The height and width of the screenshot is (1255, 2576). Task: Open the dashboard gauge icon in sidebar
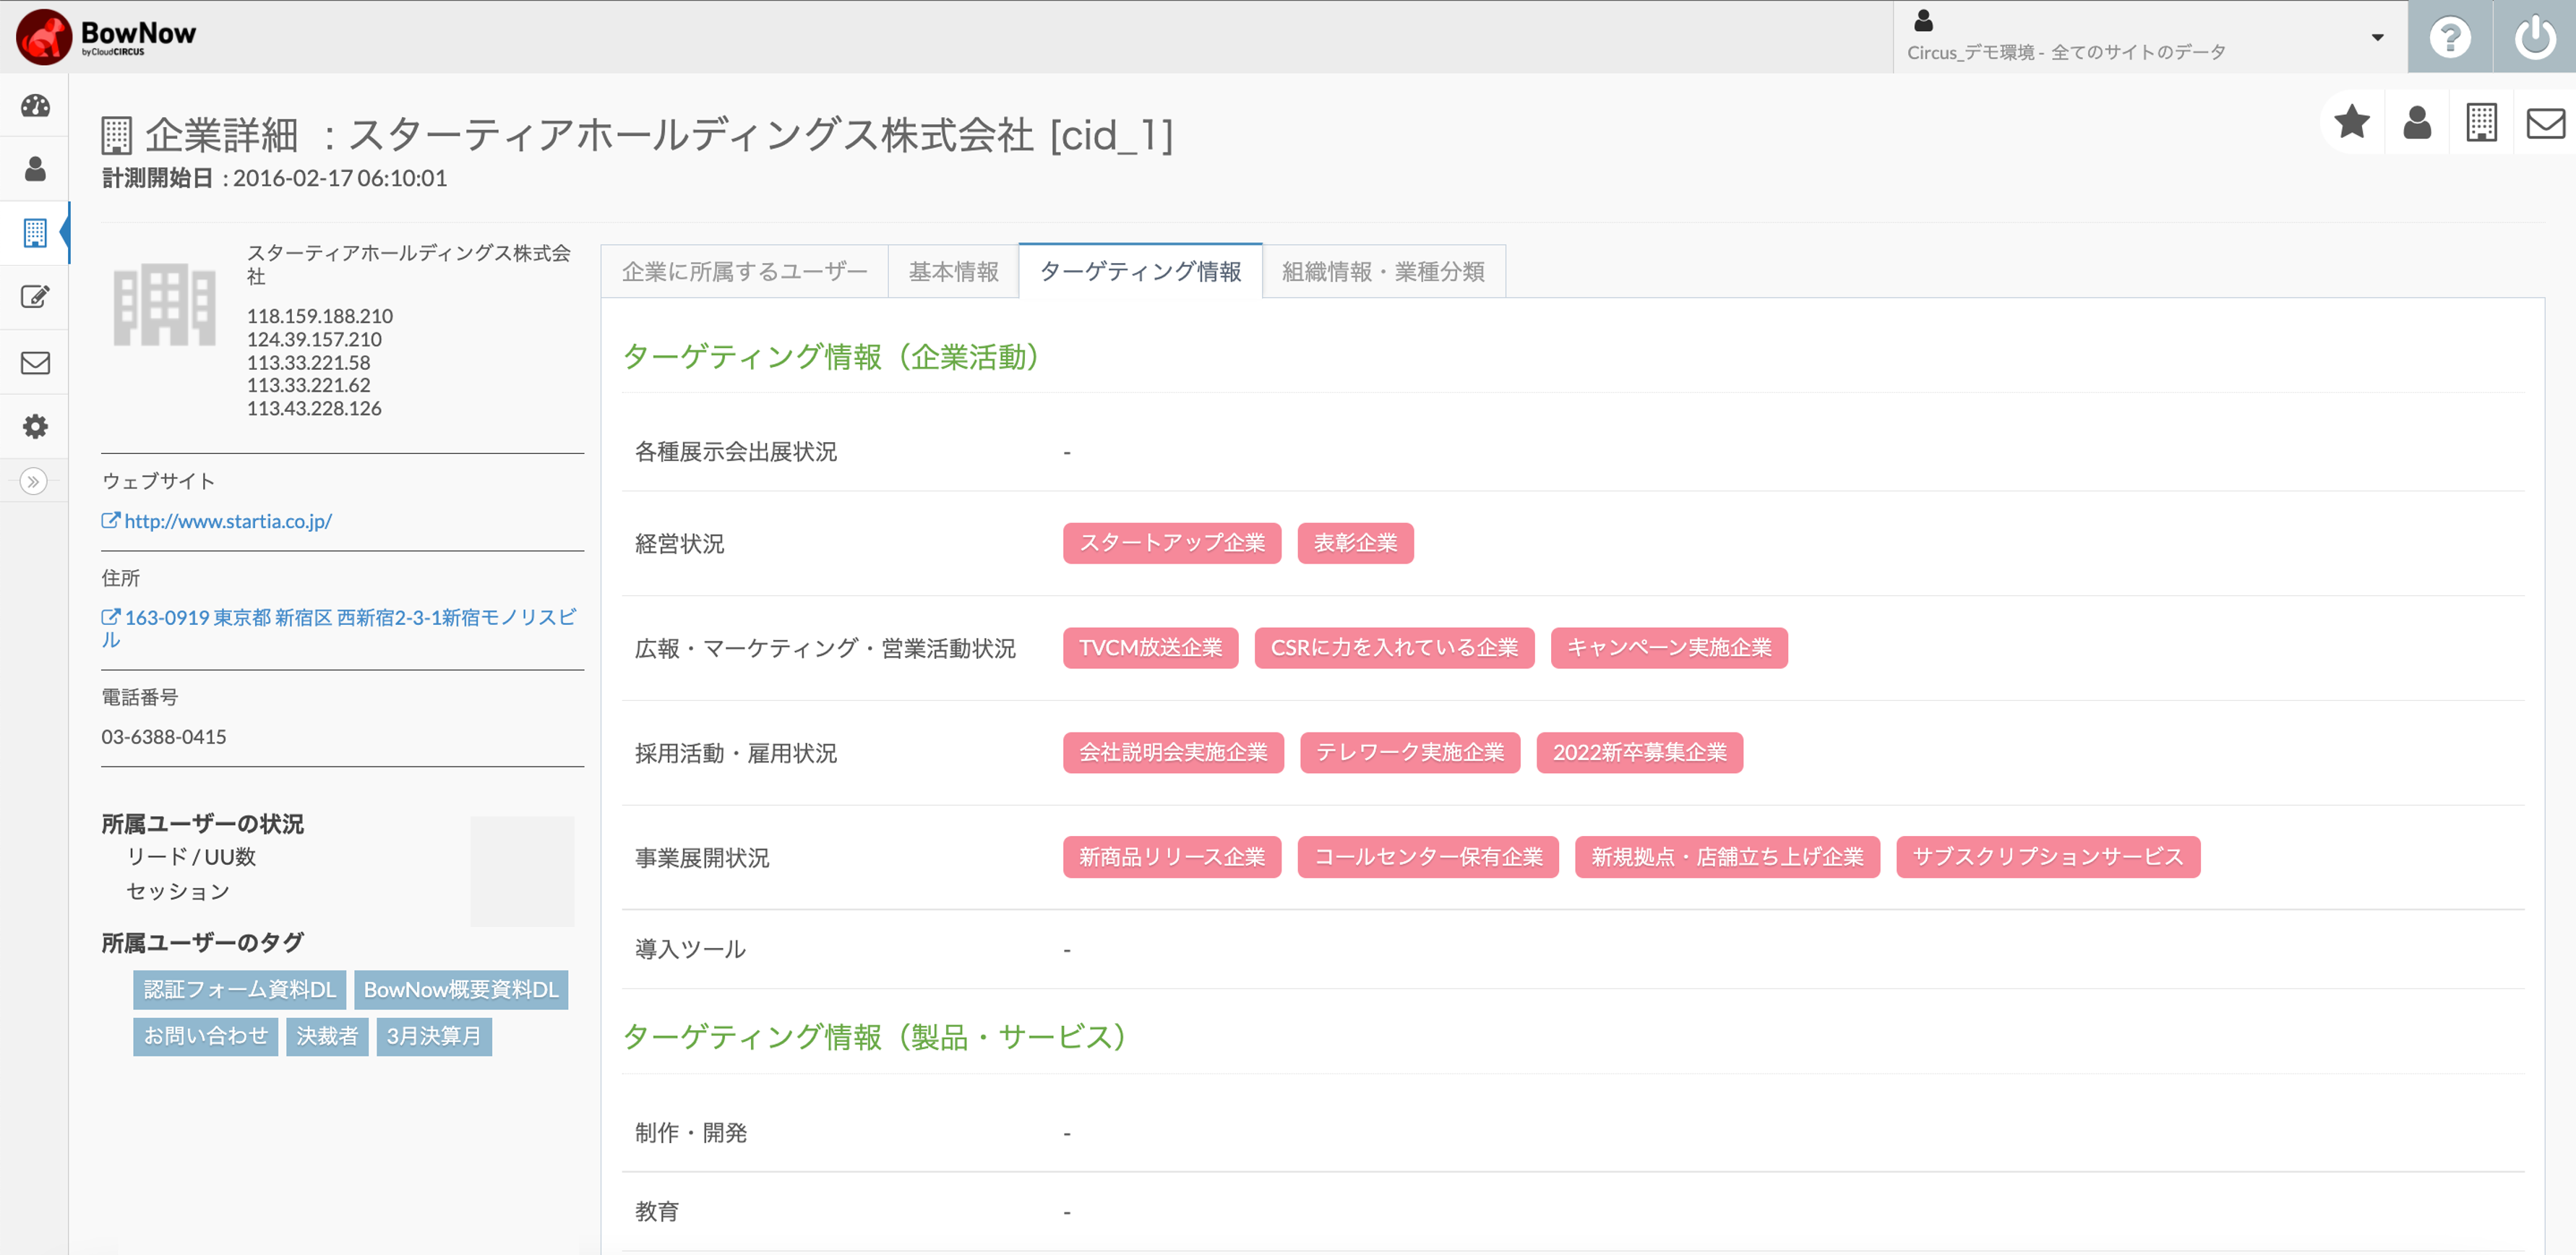click(x=35, y=106)
